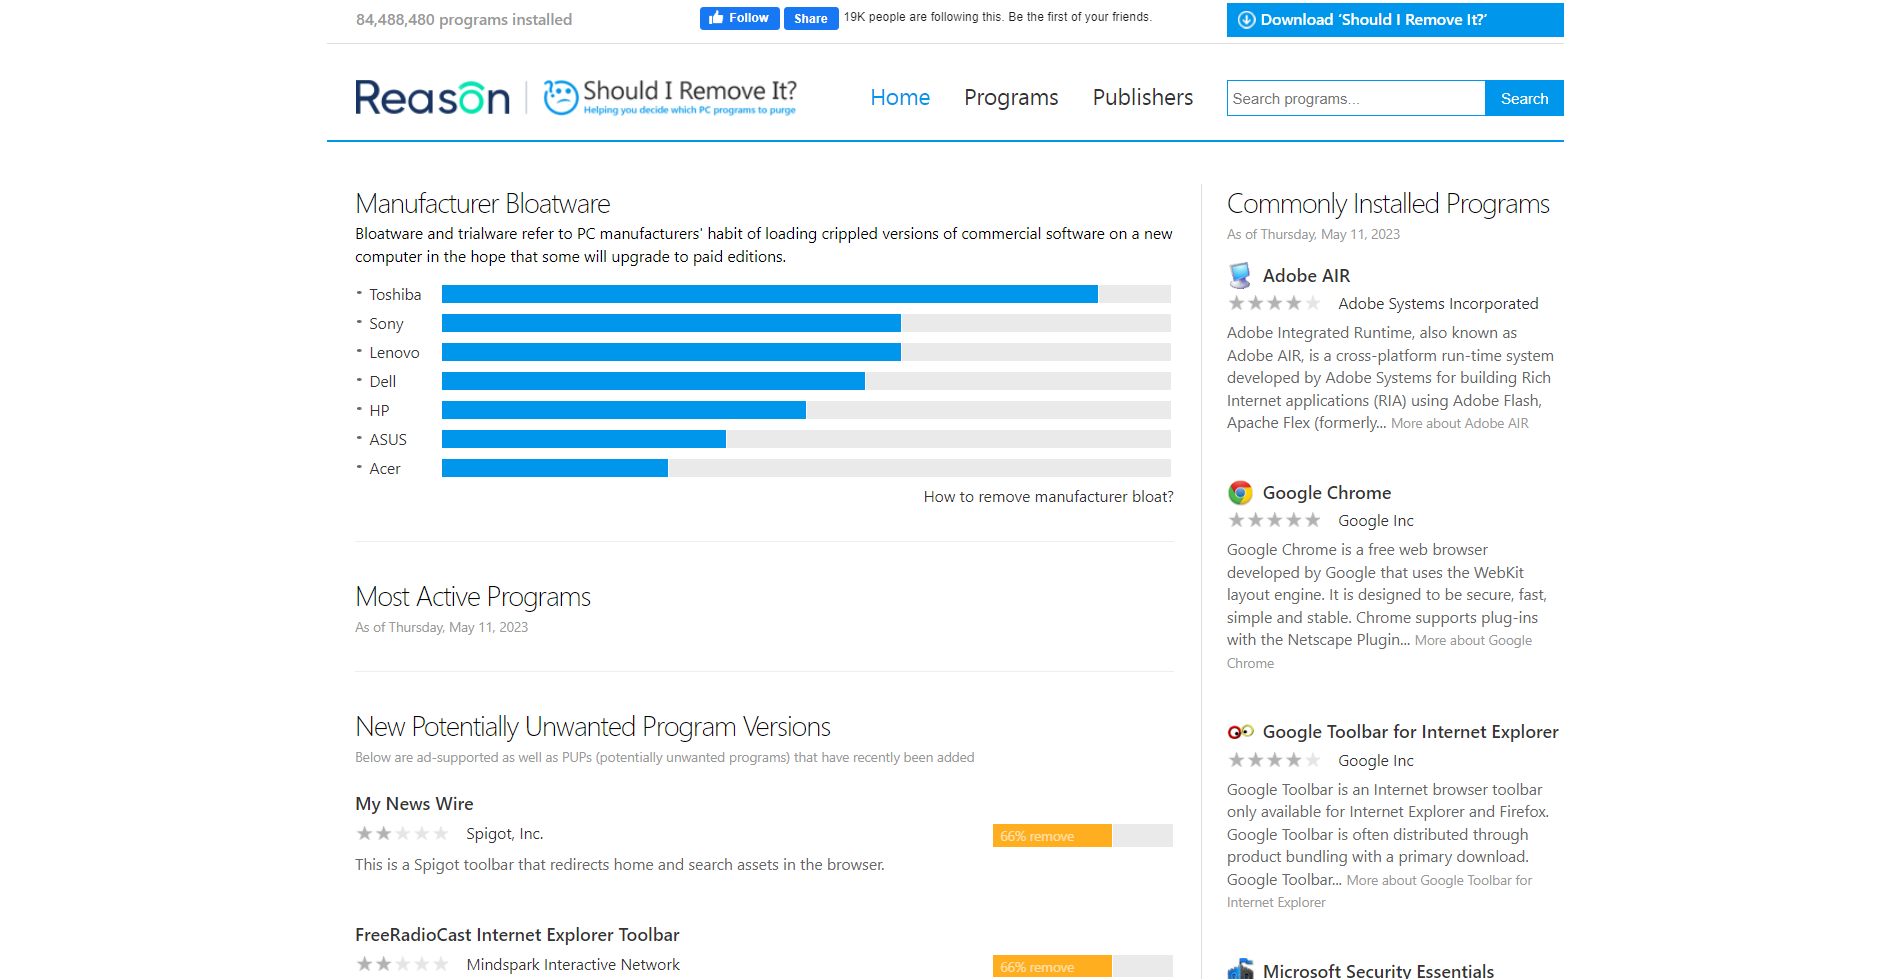The image size is (1892, 979).
Task: Click the Microsoft Security Essentials icon
Action: pos(1240,969)
